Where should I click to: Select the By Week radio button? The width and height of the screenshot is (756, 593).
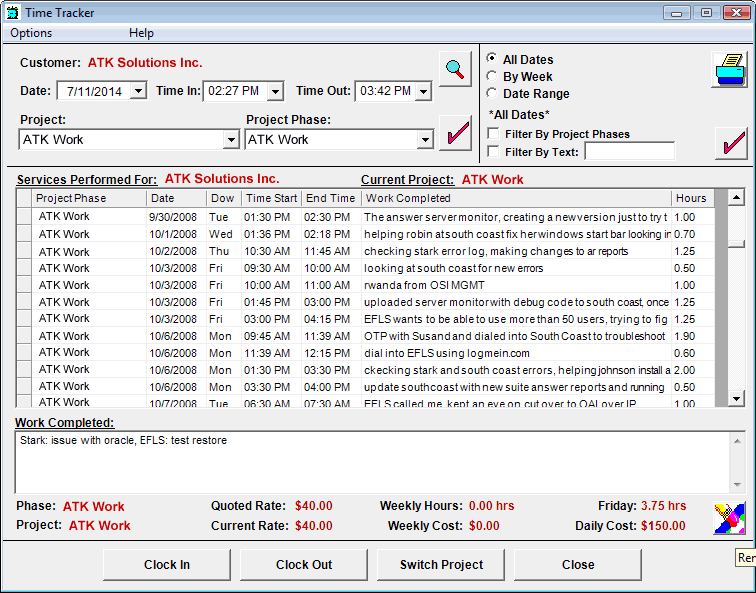click(492, 76)
